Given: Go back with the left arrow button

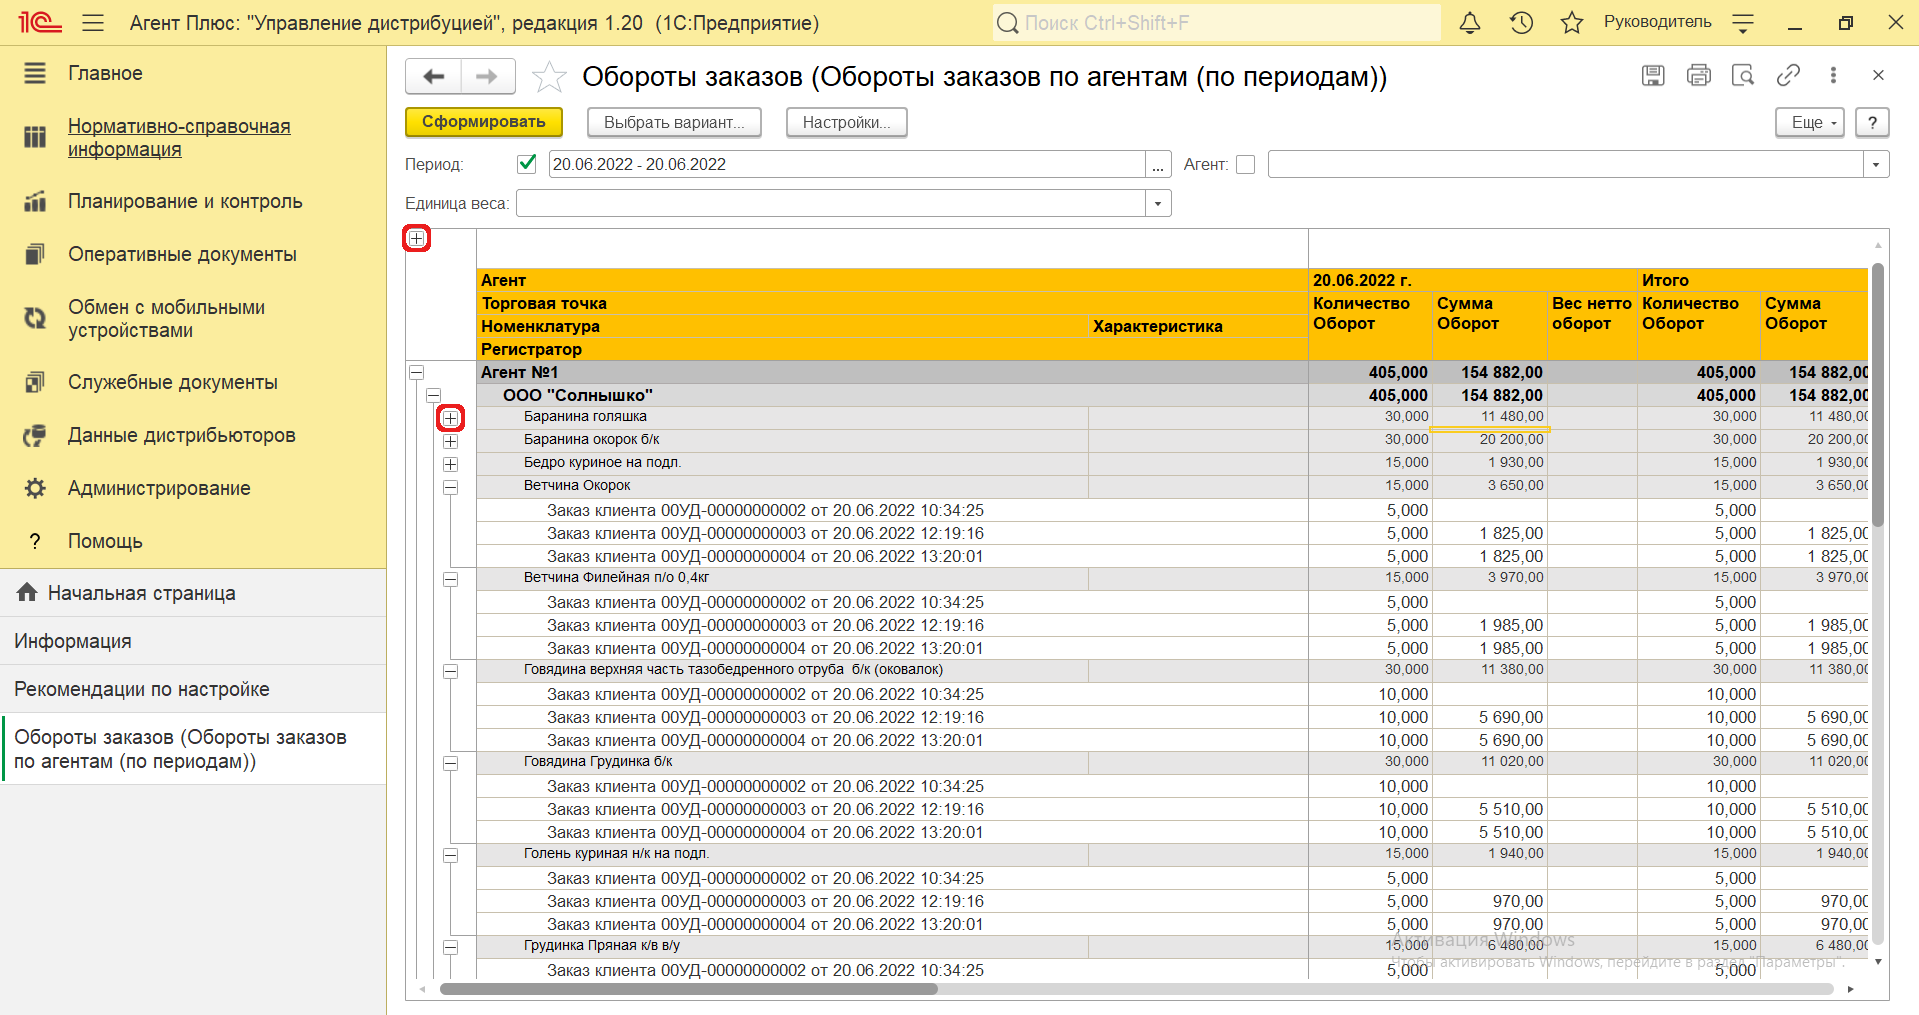Looking at the screenshot, I should (x=433, y=76).
